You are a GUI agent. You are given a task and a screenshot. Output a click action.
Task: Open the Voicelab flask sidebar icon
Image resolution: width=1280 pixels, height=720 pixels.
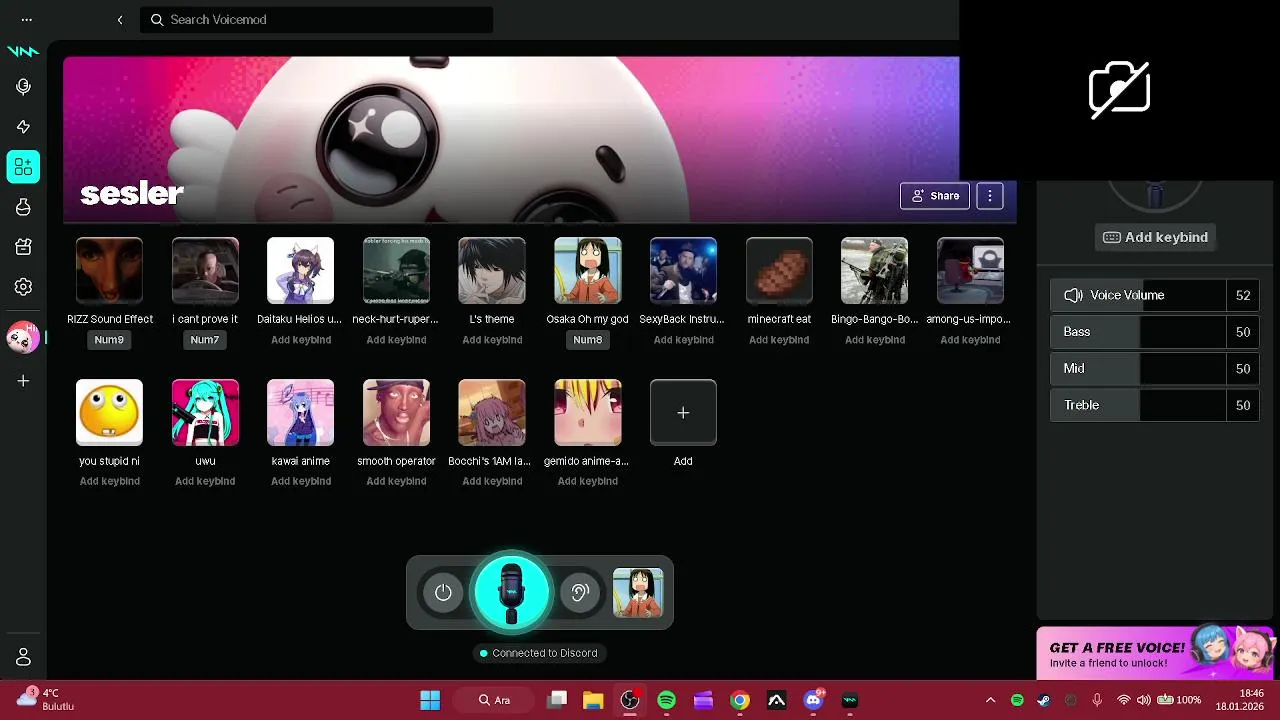click(x=23, y=207)
